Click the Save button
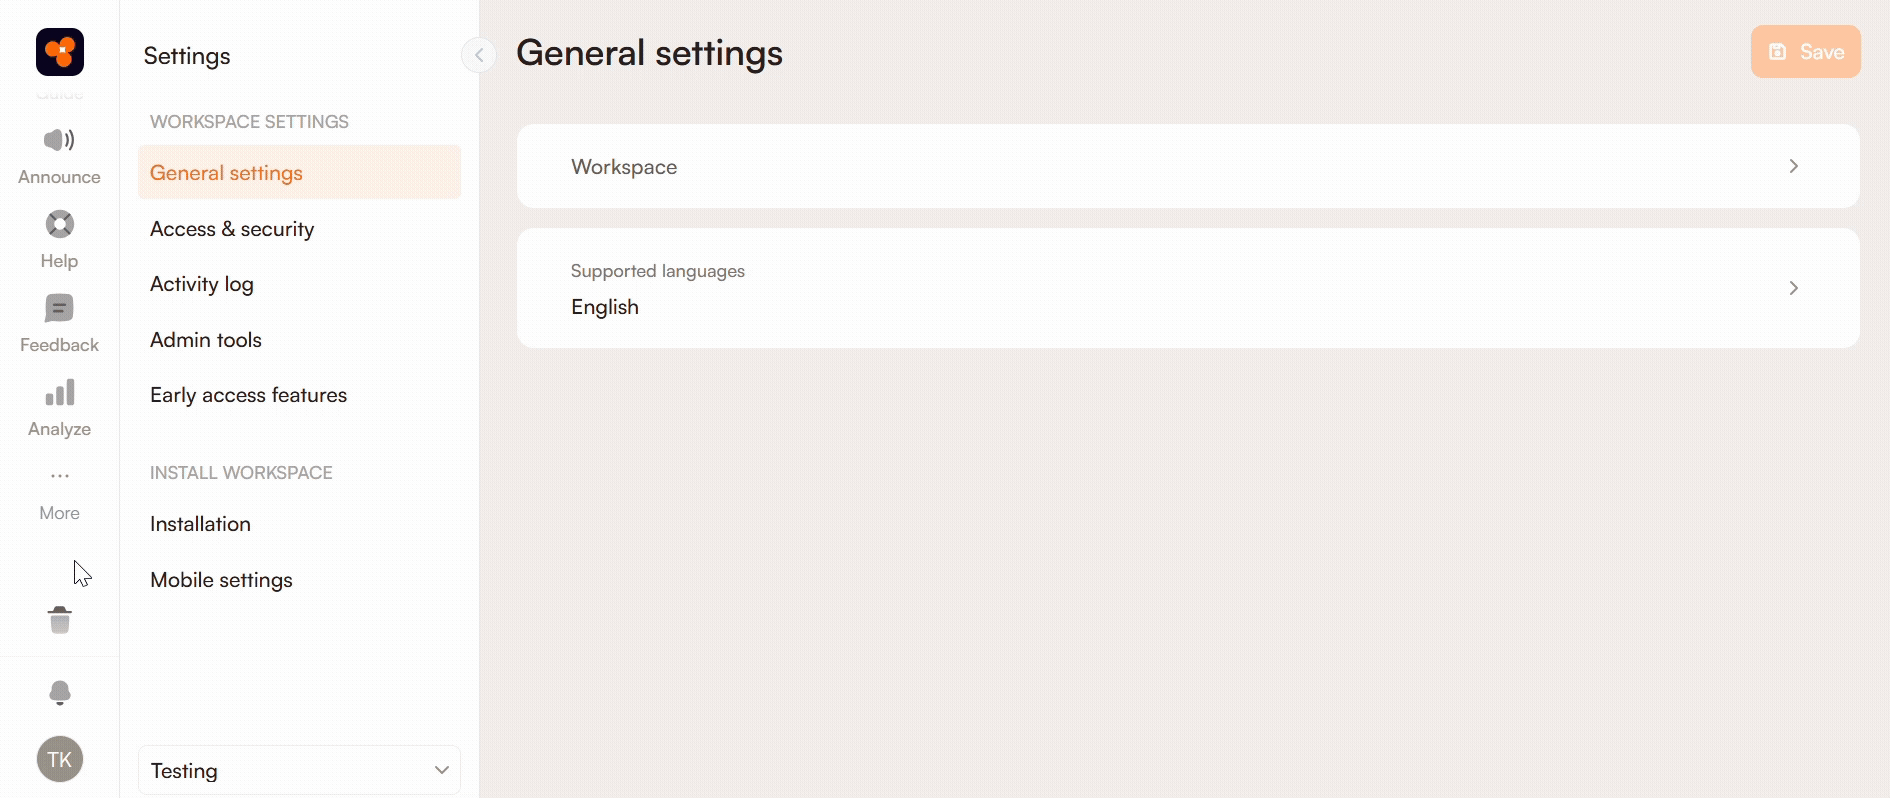Image resolution: width=1890 pixels, height=798 pixels. pyautogui.click(x=1805, y=52)
